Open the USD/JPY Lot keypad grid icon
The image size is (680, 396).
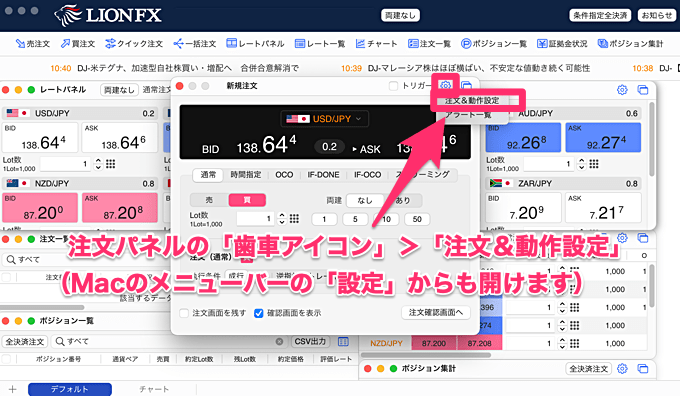(111, 164)
